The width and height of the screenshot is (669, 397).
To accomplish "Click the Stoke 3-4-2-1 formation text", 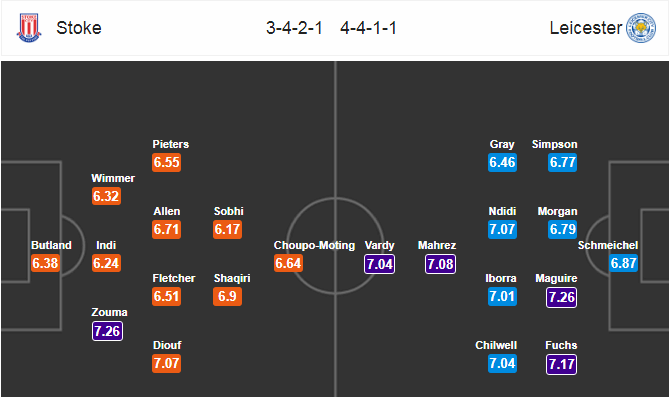I will pyautogui.click(x=294, y=28).
